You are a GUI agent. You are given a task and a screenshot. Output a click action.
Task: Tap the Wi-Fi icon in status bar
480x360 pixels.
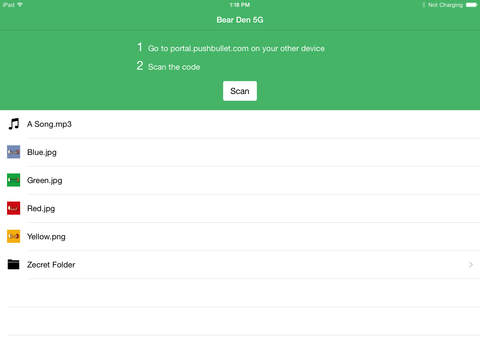coord(20,5)
